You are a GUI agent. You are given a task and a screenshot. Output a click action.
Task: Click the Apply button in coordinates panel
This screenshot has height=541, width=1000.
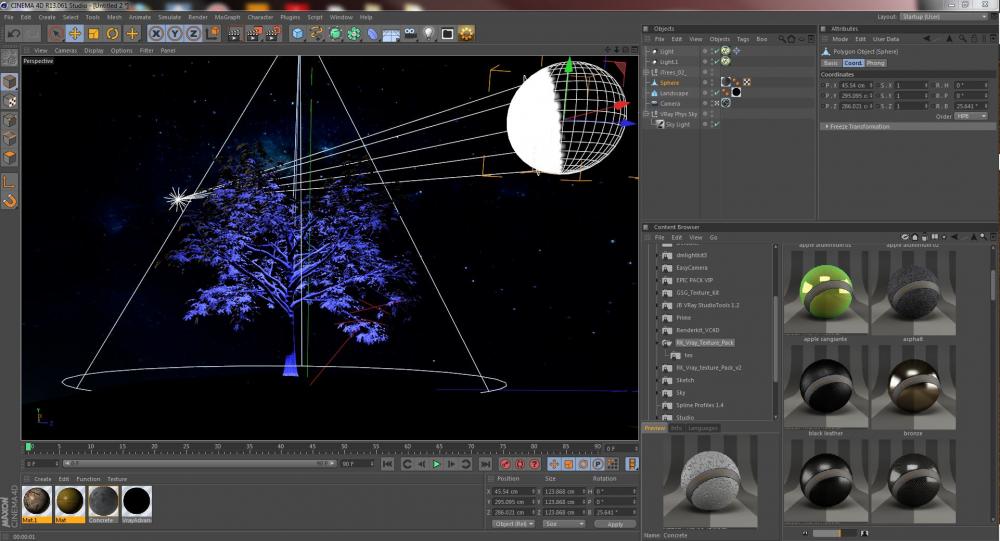[614, 523]
